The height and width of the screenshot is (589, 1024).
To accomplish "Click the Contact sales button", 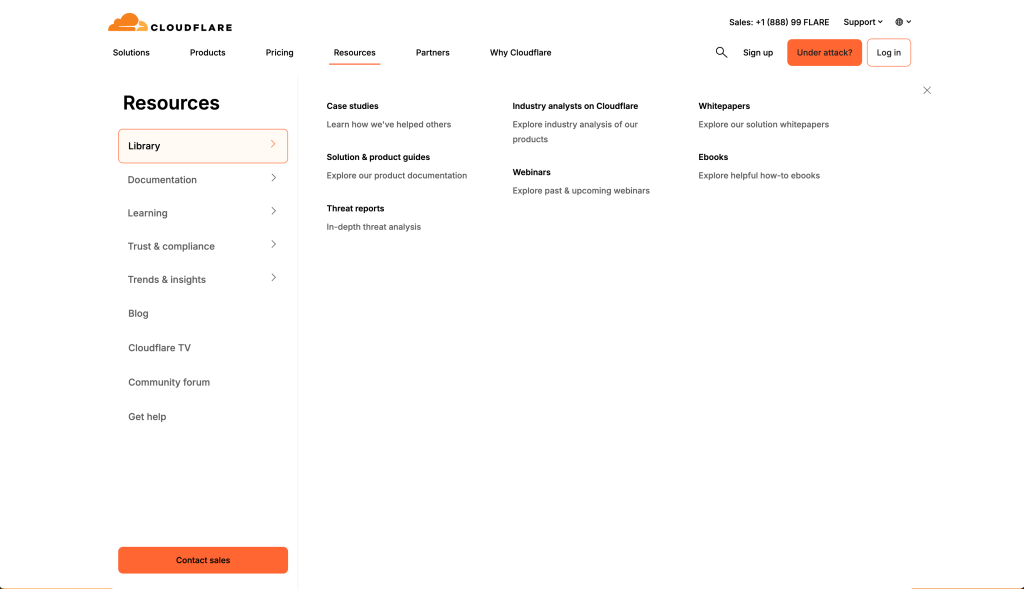I will (x=203, y=560).
